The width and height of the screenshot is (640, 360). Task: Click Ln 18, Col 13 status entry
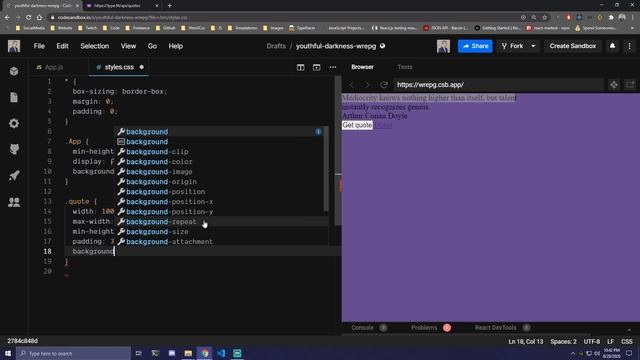526,341
